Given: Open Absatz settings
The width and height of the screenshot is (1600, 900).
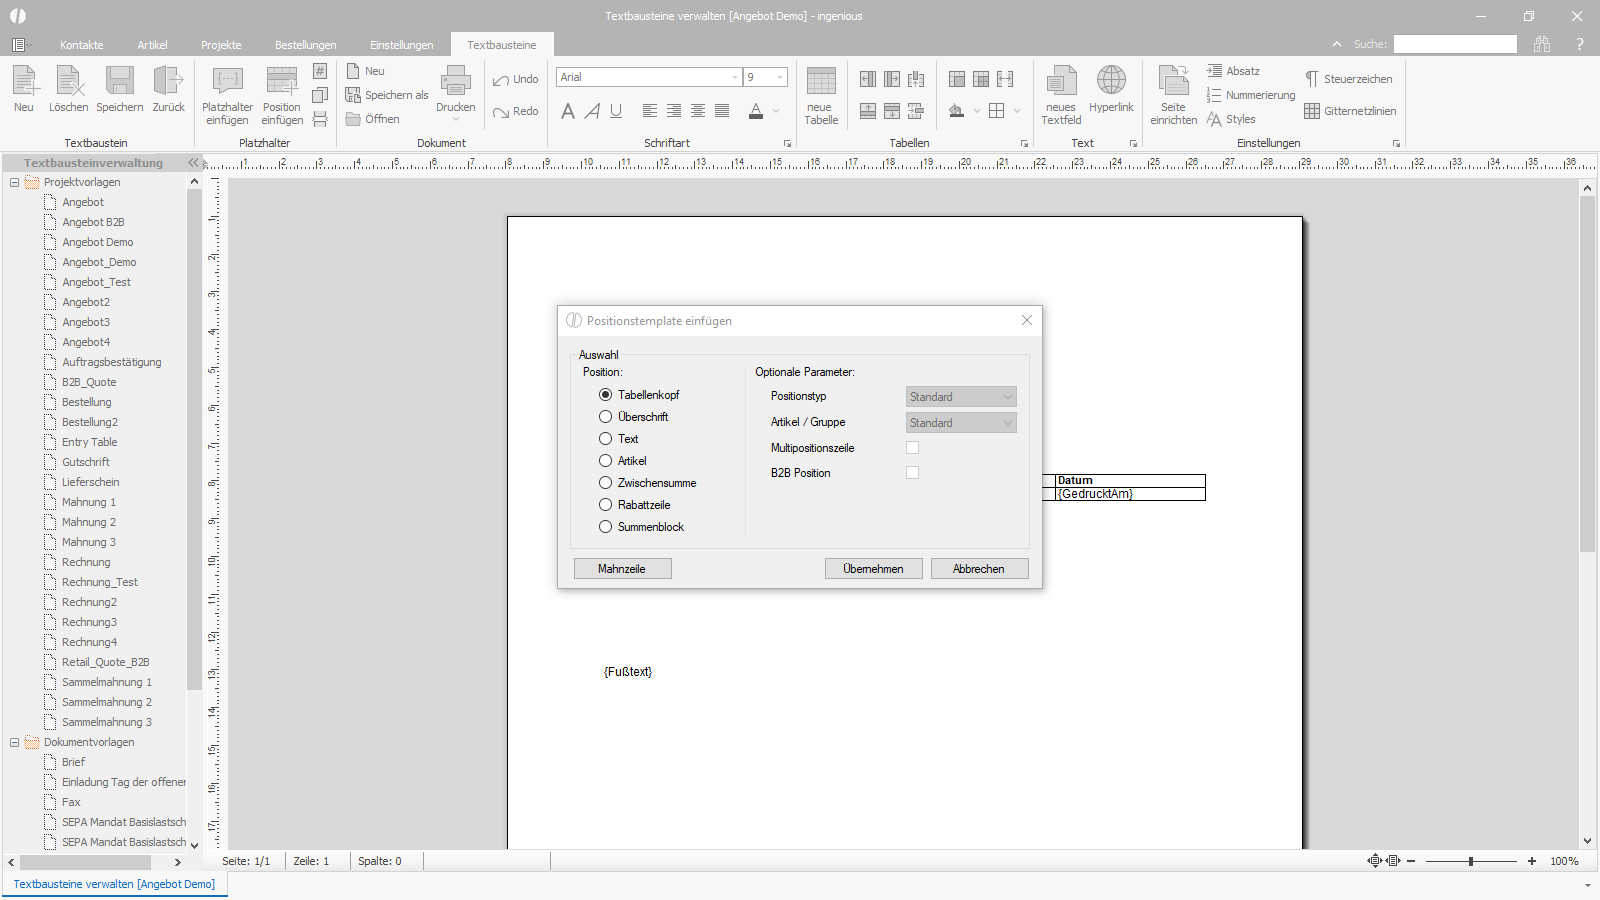Looking at the screenshot, I should click(x=1233, y=71).
